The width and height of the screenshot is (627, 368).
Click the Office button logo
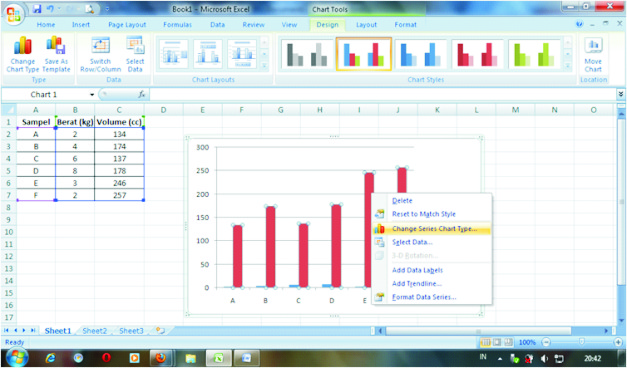click(x=13, y=14)
